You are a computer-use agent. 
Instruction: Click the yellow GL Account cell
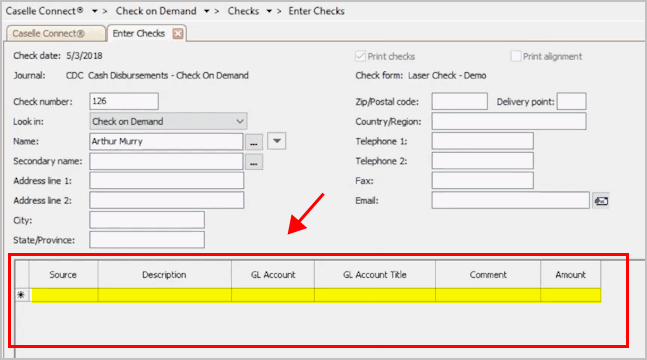pos(273,295)
